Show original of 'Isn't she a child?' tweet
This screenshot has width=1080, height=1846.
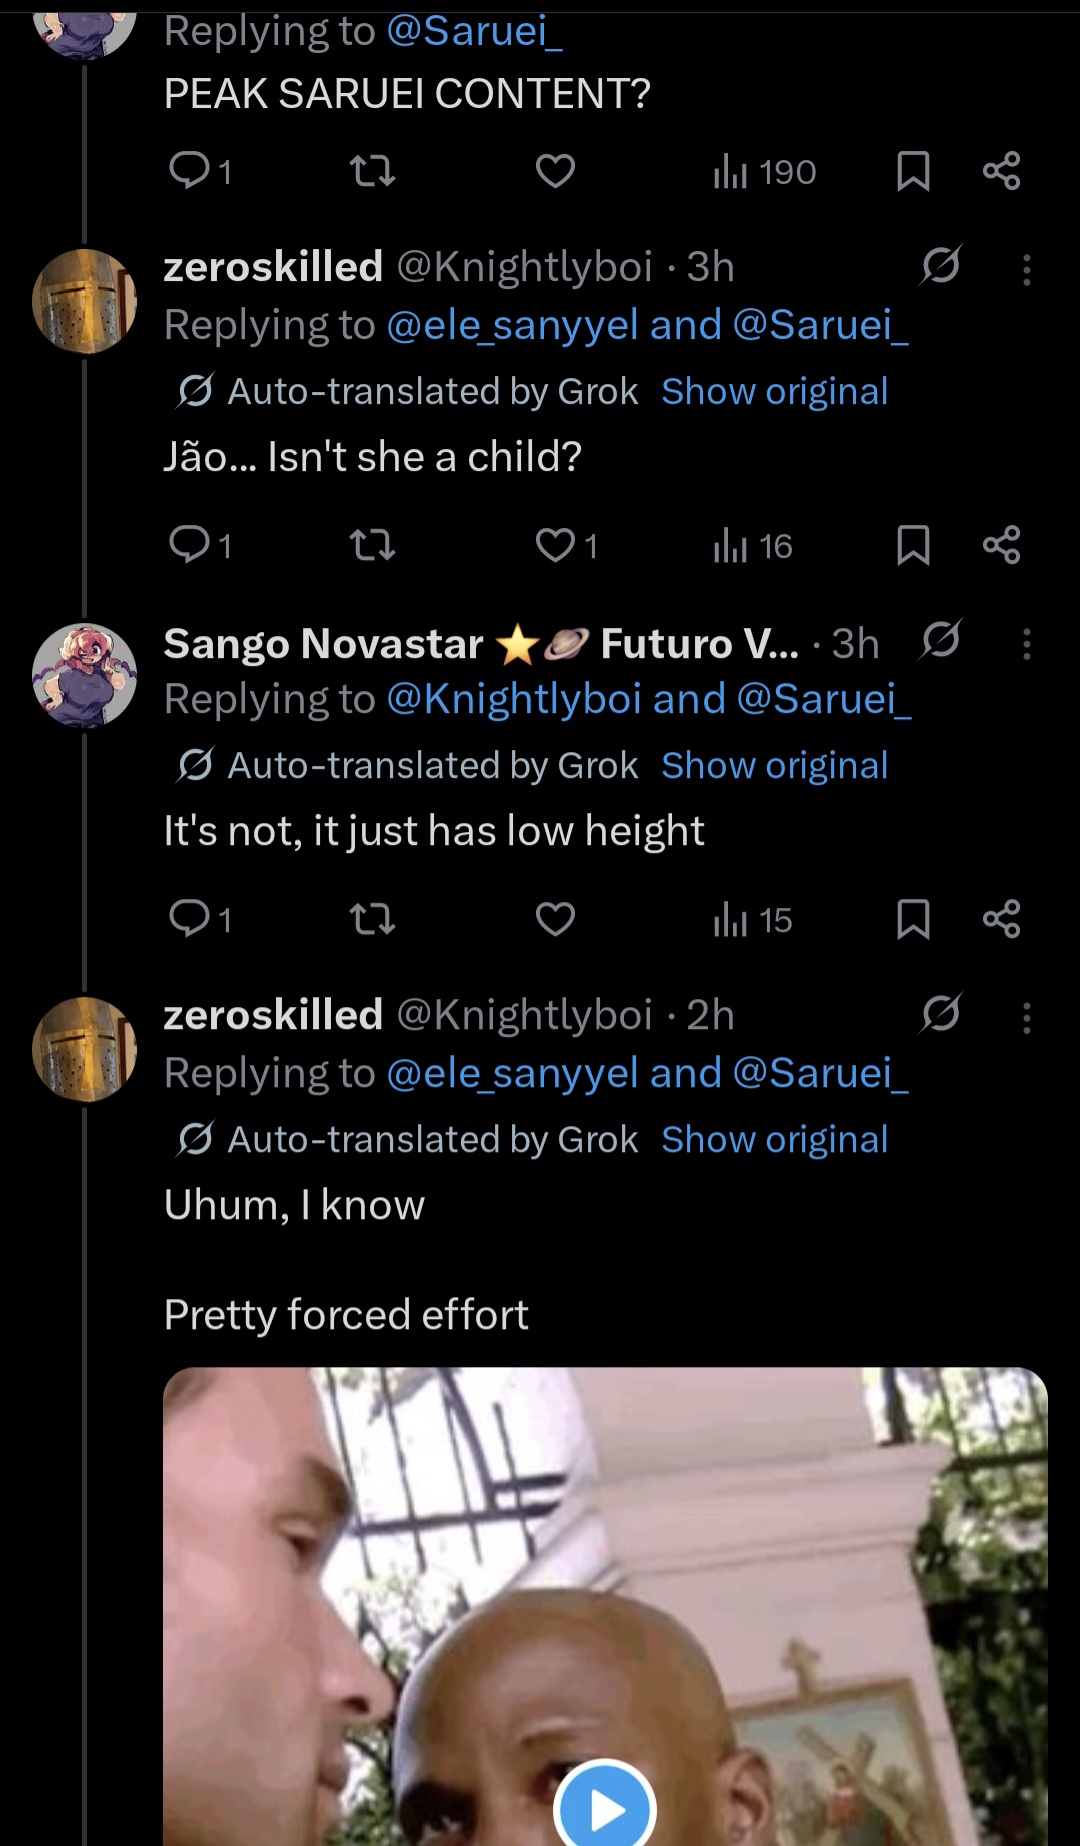coord(774,391)
